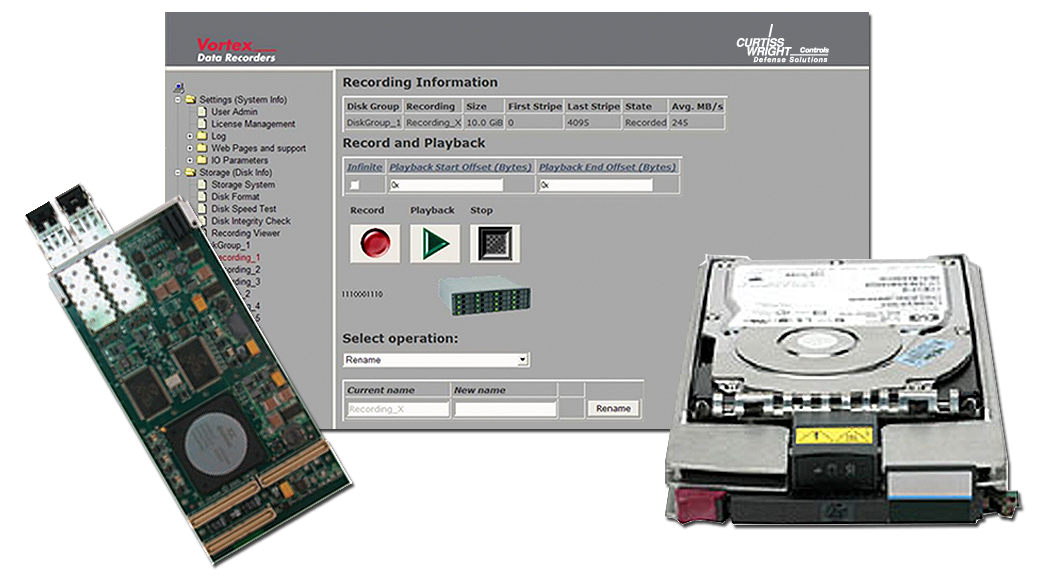This screenshot has height=576, width=1050.
Task: Click the Storage (Disk Info) folder icon
Action: (190, 172)
